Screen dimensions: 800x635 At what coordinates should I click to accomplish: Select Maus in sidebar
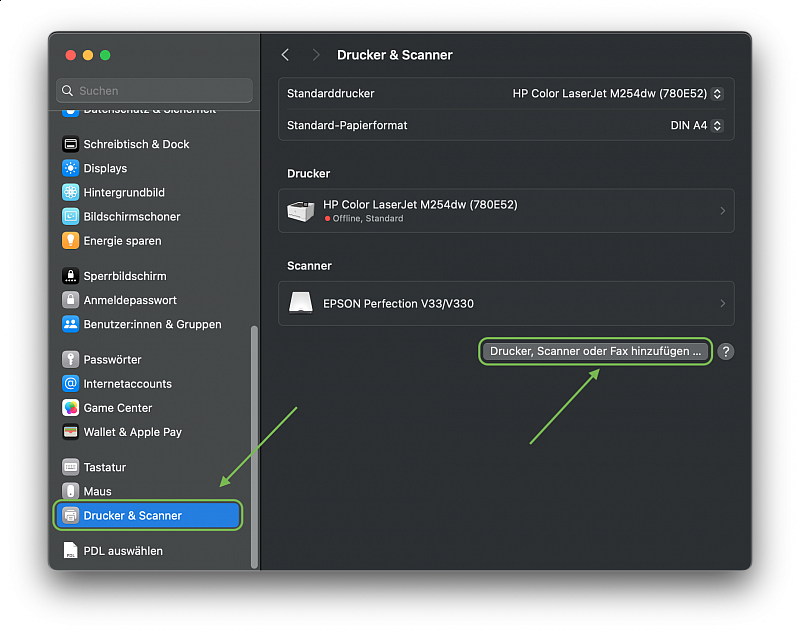coord(148,491)
